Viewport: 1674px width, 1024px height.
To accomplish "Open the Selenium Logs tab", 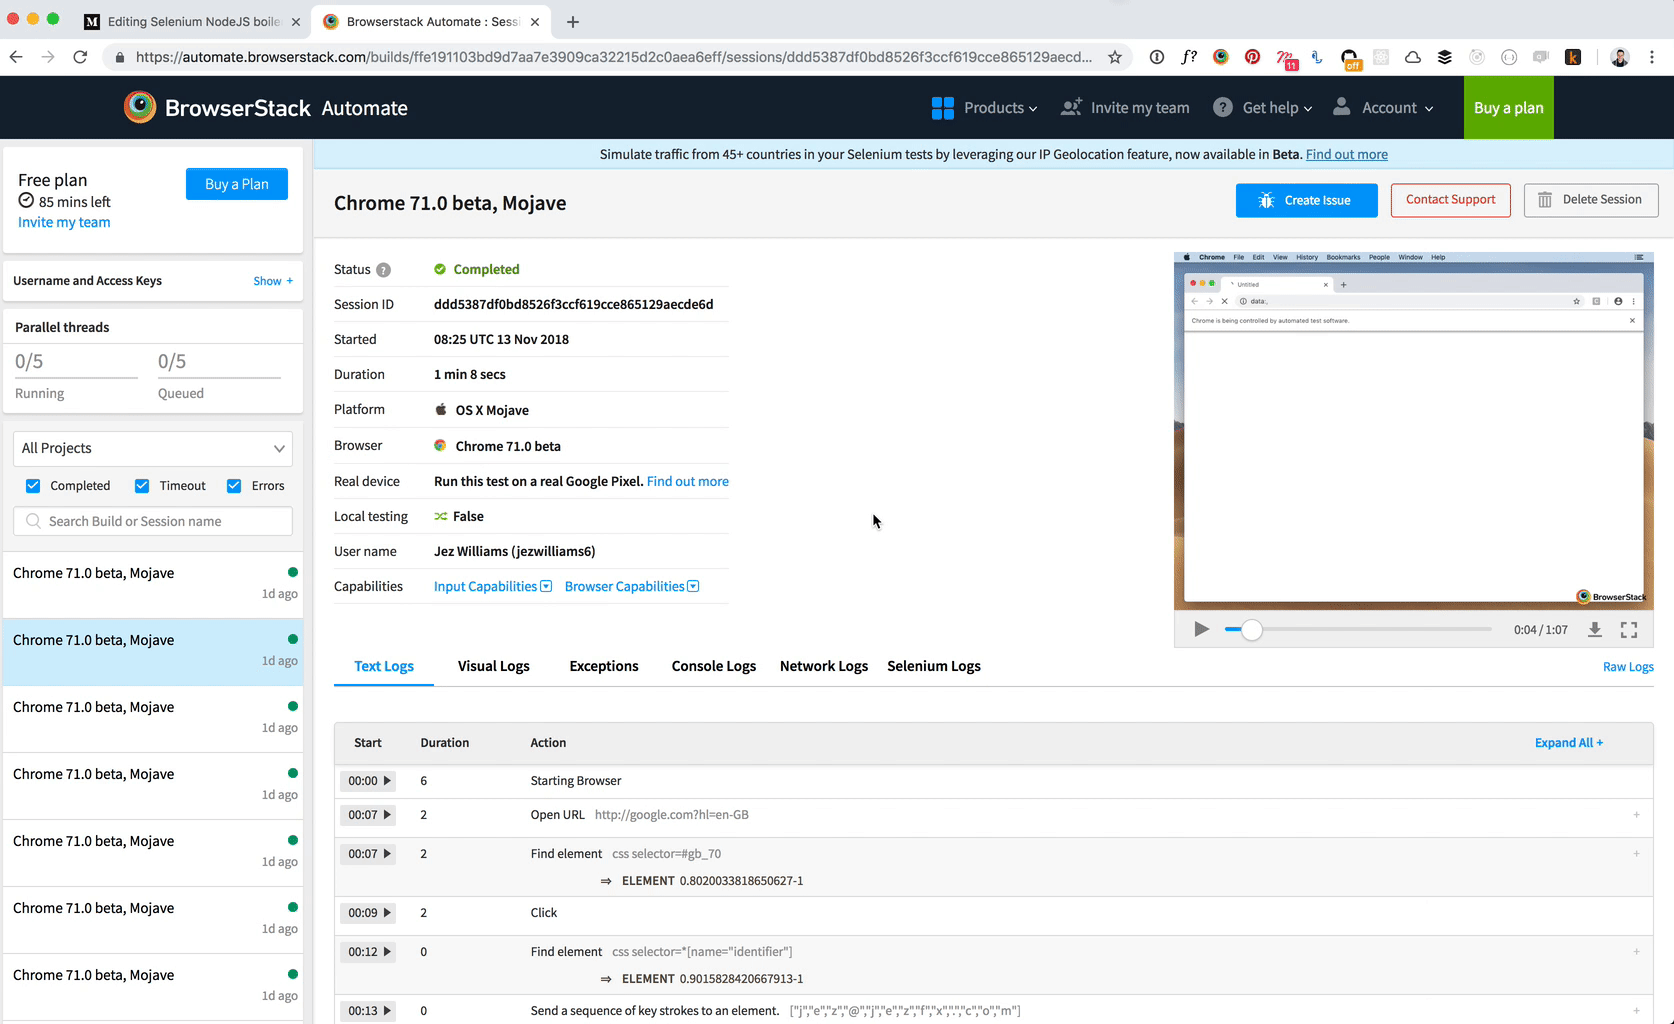I will (934, 666).
